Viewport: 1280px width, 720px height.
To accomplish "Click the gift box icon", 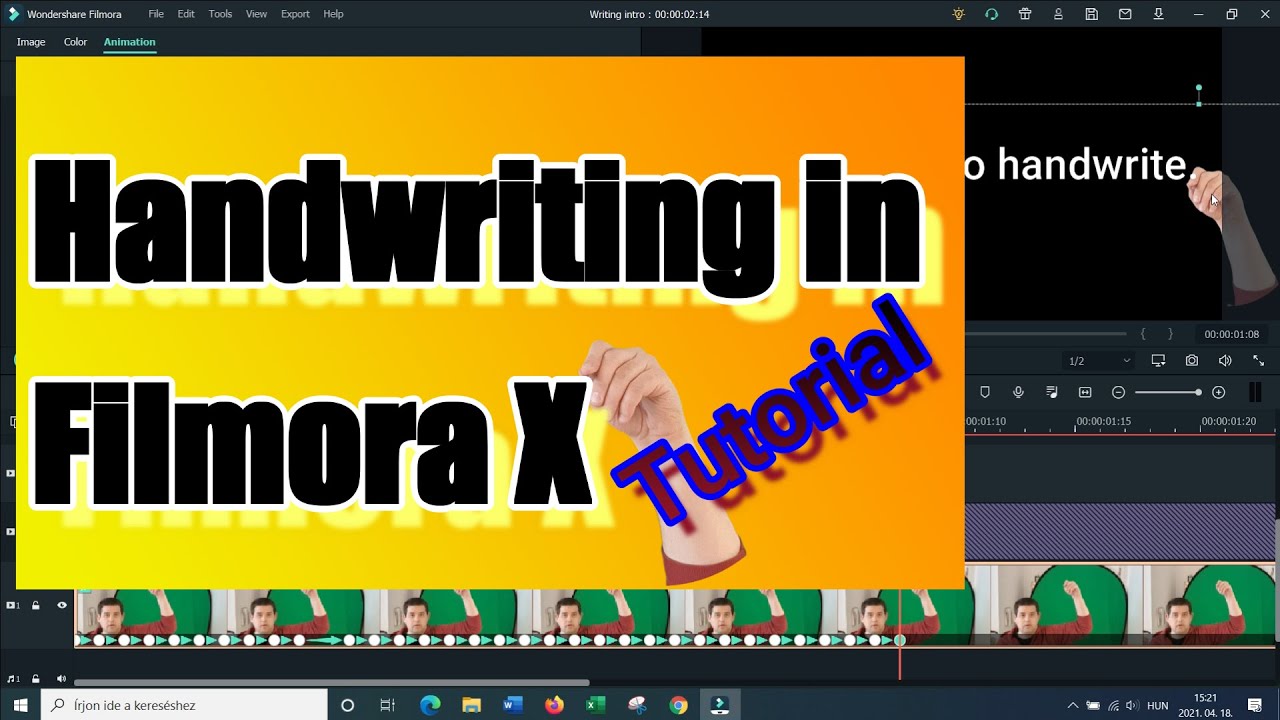I will (1025, 14).
